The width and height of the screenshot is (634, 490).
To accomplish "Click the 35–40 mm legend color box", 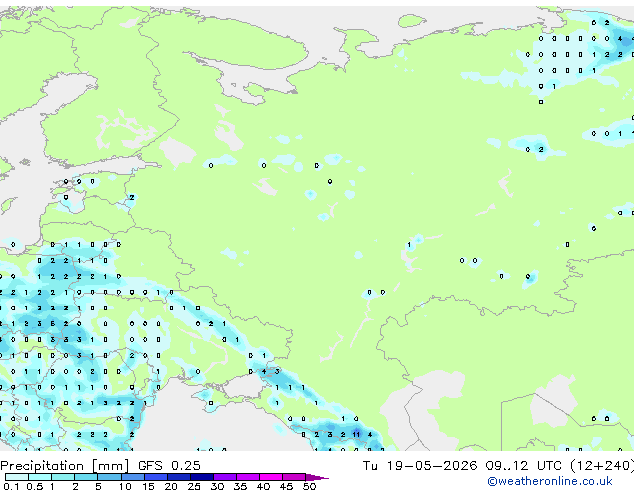I will click(248, 477).
